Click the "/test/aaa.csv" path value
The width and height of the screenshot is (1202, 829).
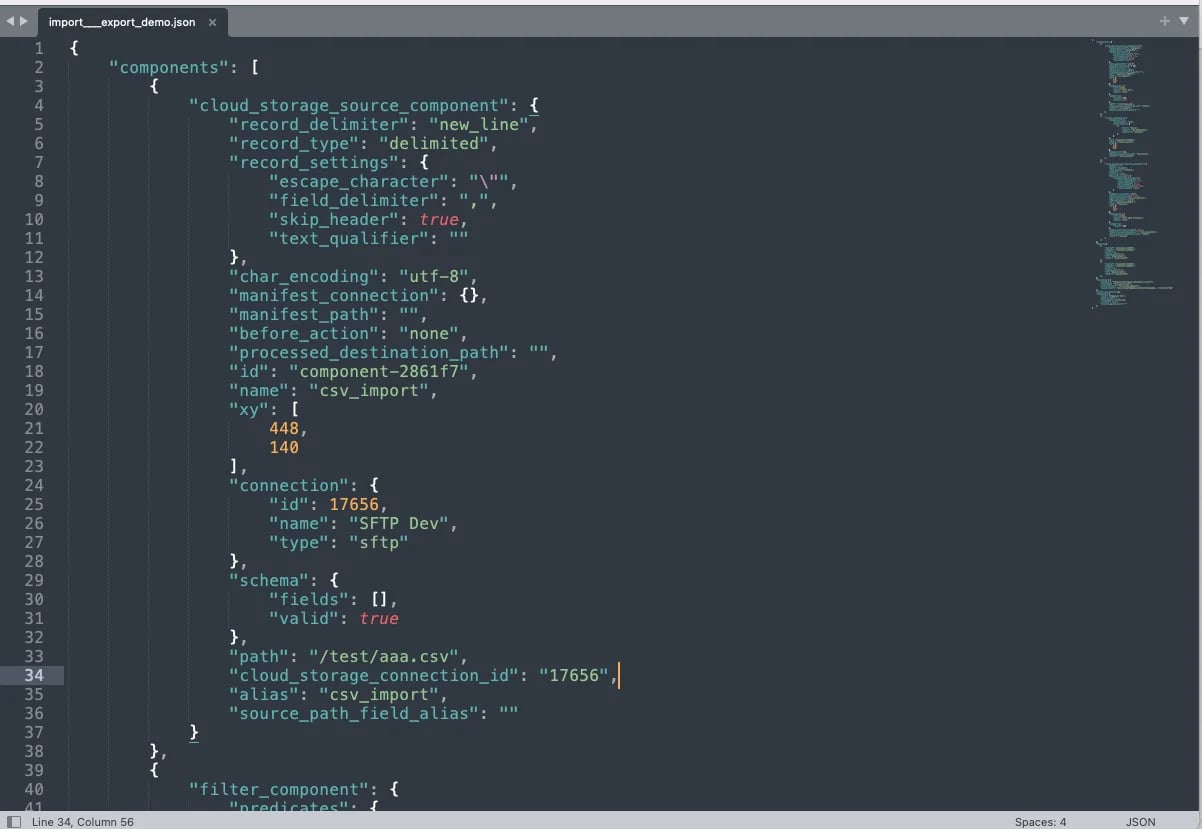(384, 656)
